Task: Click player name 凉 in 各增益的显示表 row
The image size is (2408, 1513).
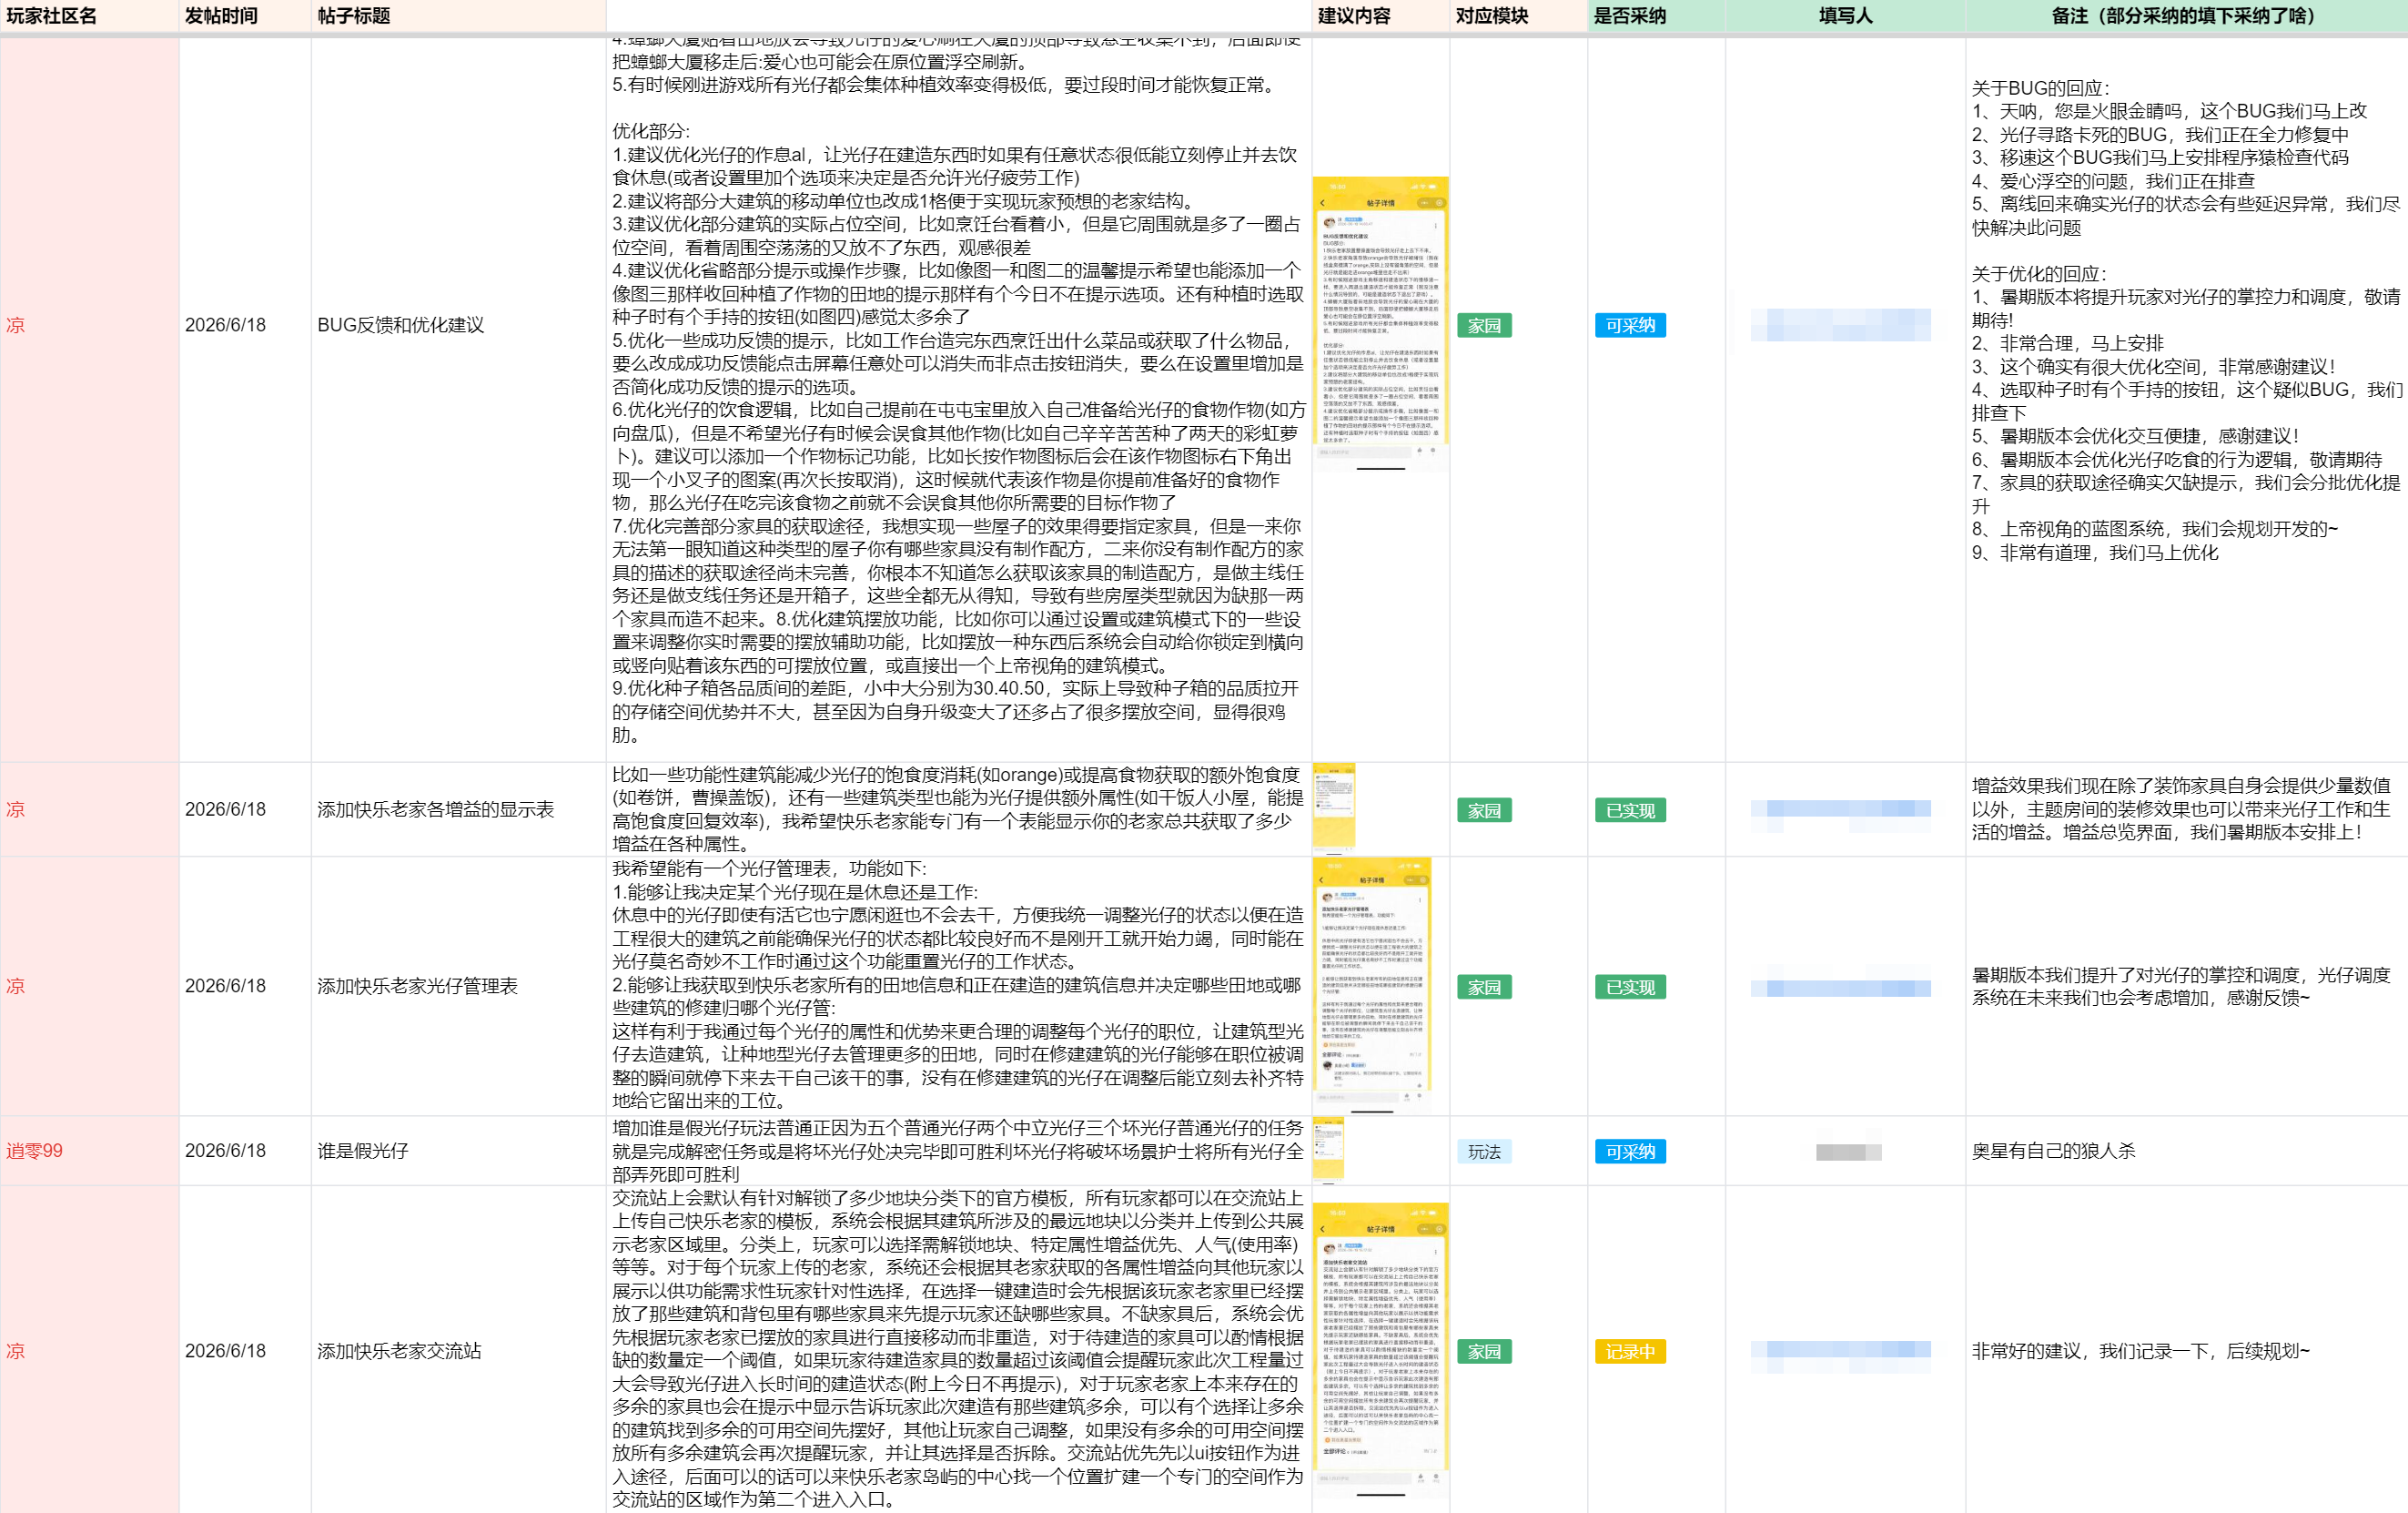Action: coord(15,809)
